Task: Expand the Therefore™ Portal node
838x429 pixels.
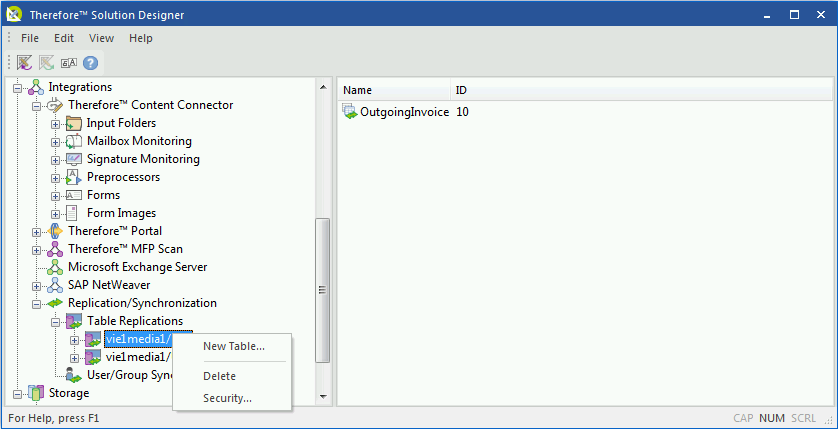Action: click(x=37, y=232)
